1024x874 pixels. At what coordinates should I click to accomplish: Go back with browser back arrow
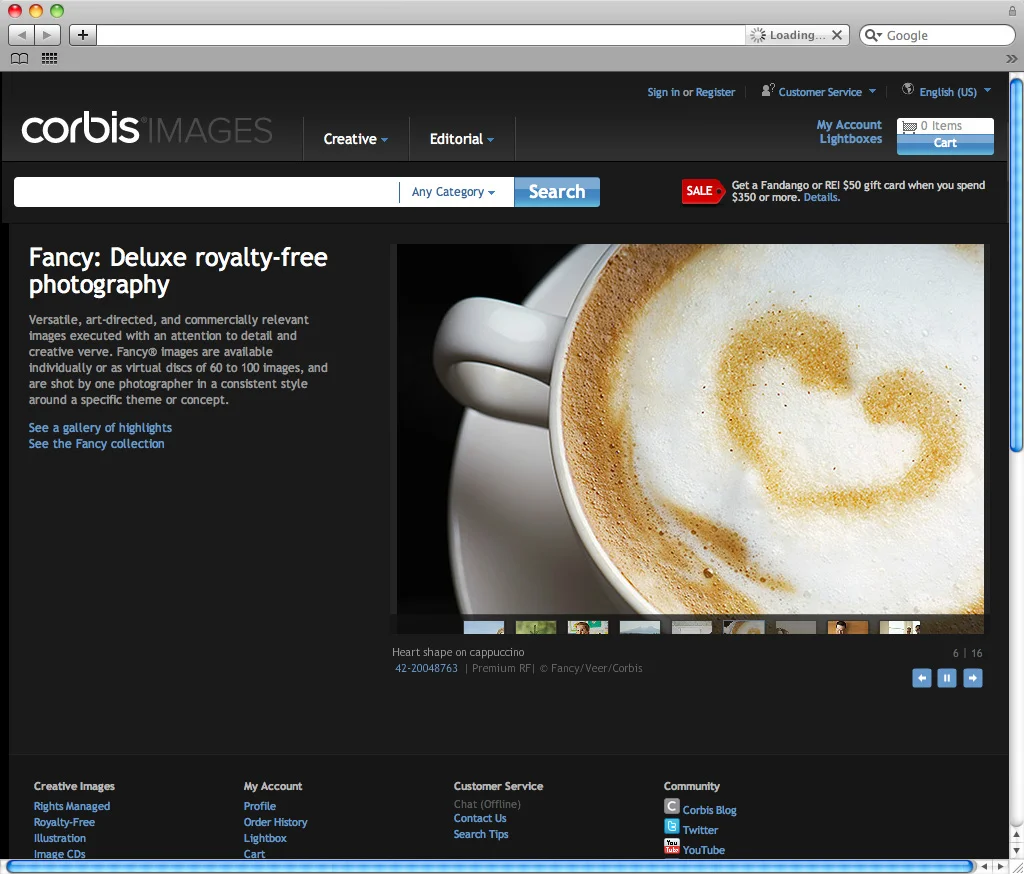[21, 35]
